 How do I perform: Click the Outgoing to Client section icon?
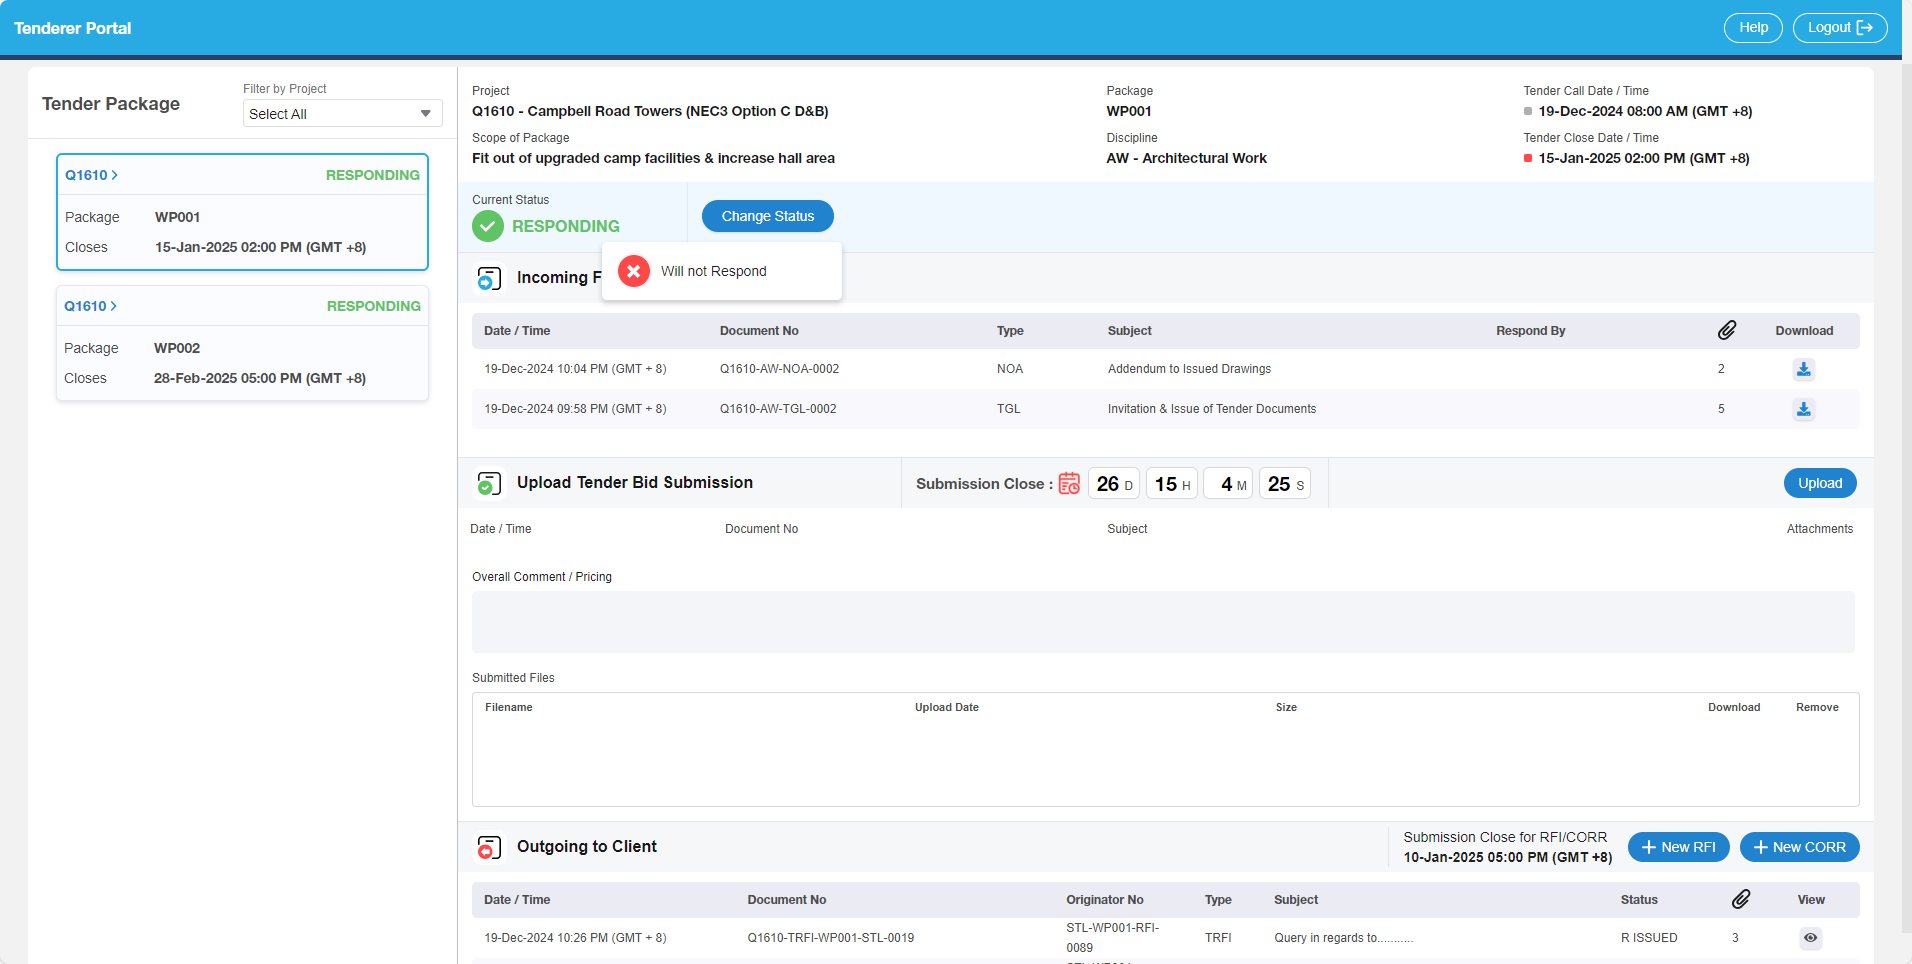489,848
